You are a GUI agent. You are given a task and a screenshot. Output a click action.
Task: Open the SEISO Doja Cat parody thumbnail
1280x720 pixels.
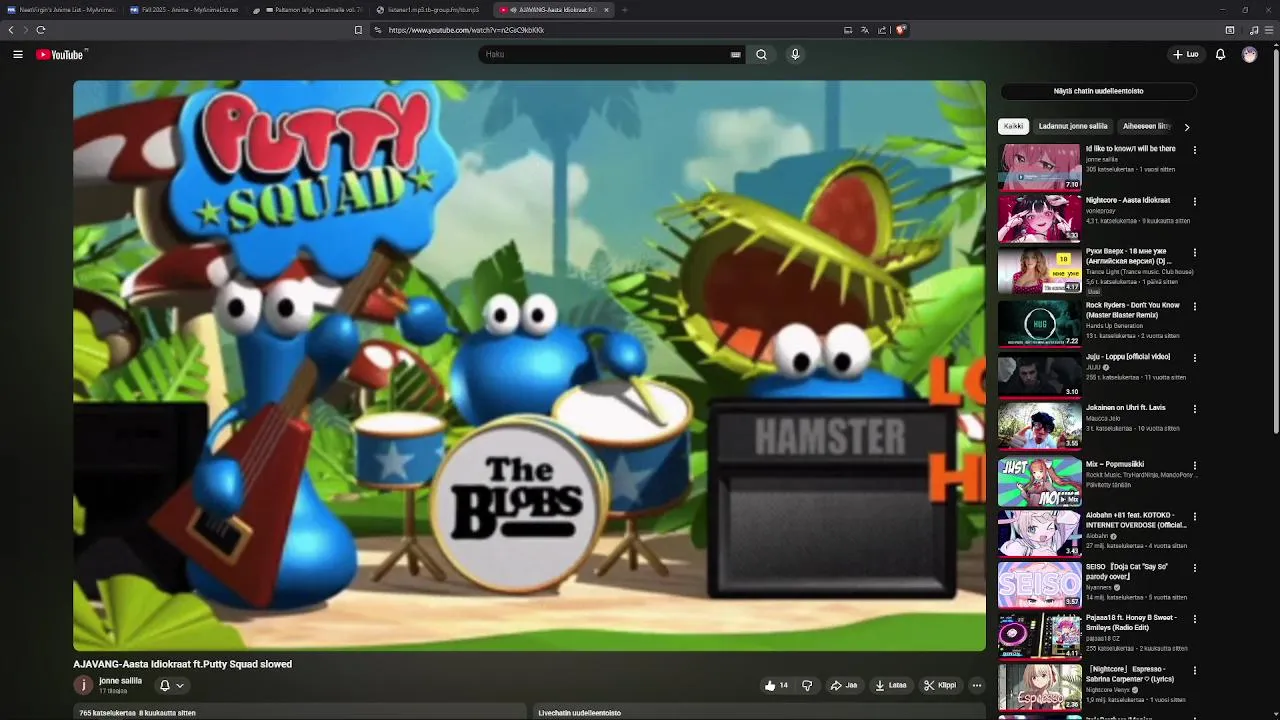point(1040,584)
